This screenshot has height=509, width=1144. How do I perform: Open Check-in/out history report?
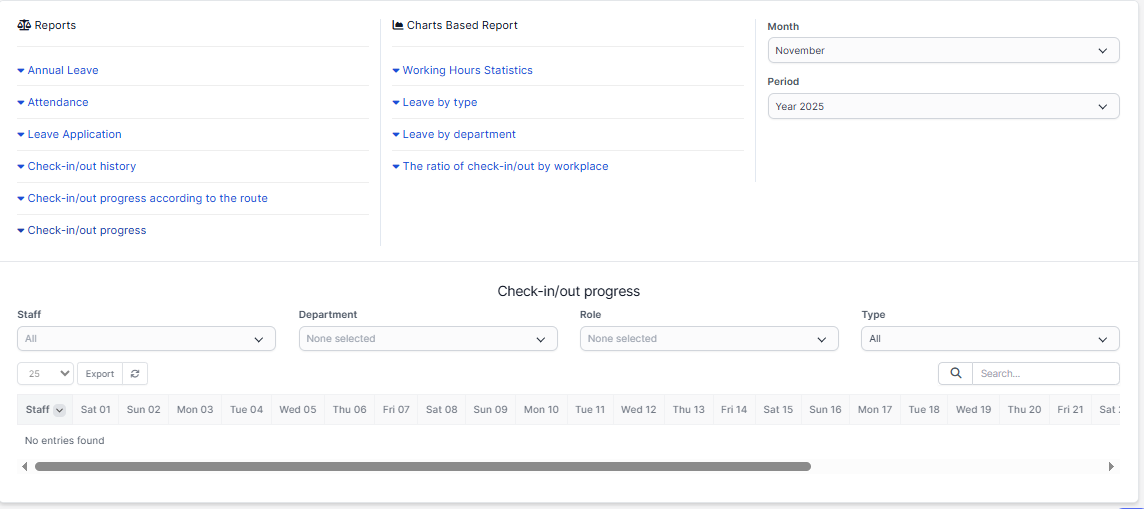81,166
